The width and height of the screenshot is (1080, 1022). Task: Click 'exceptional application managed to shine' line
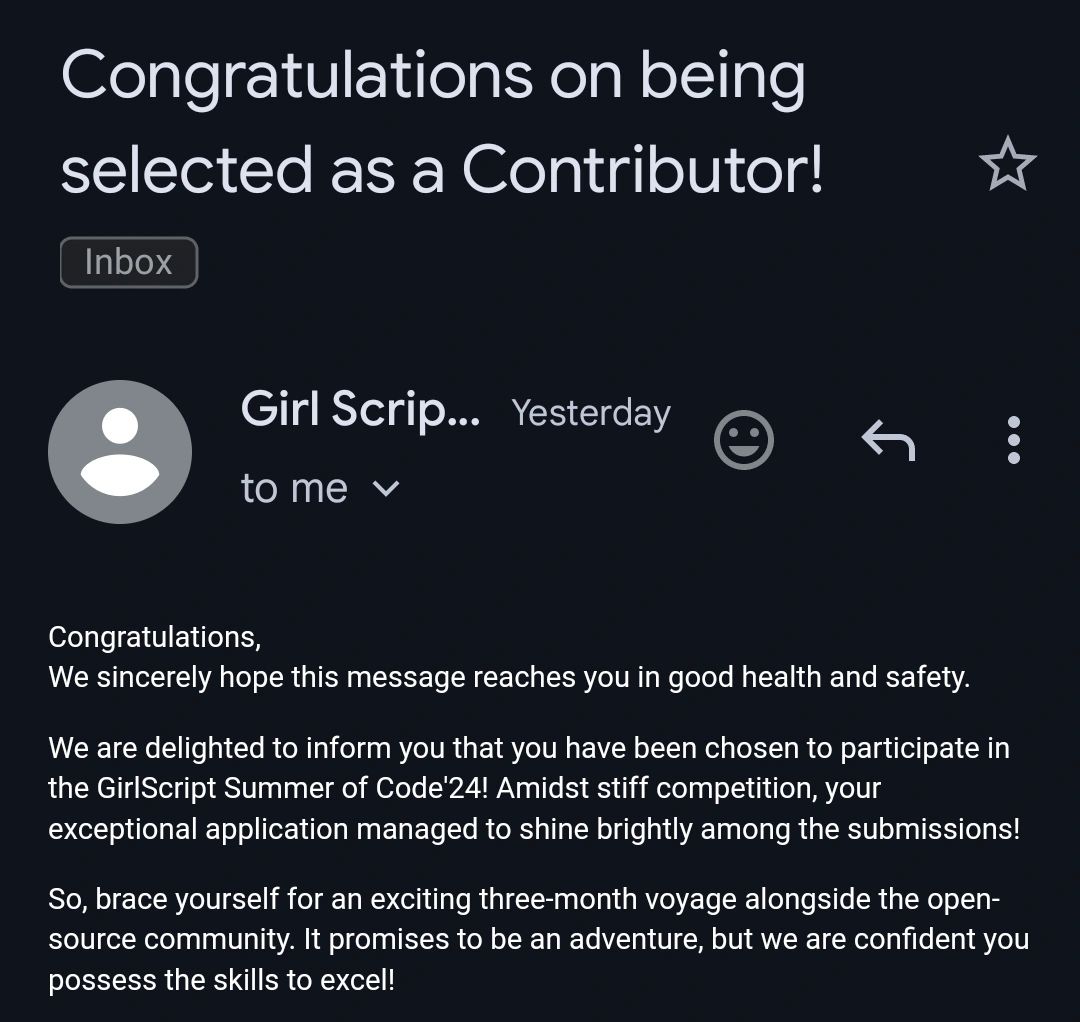(x=534, y=830)
